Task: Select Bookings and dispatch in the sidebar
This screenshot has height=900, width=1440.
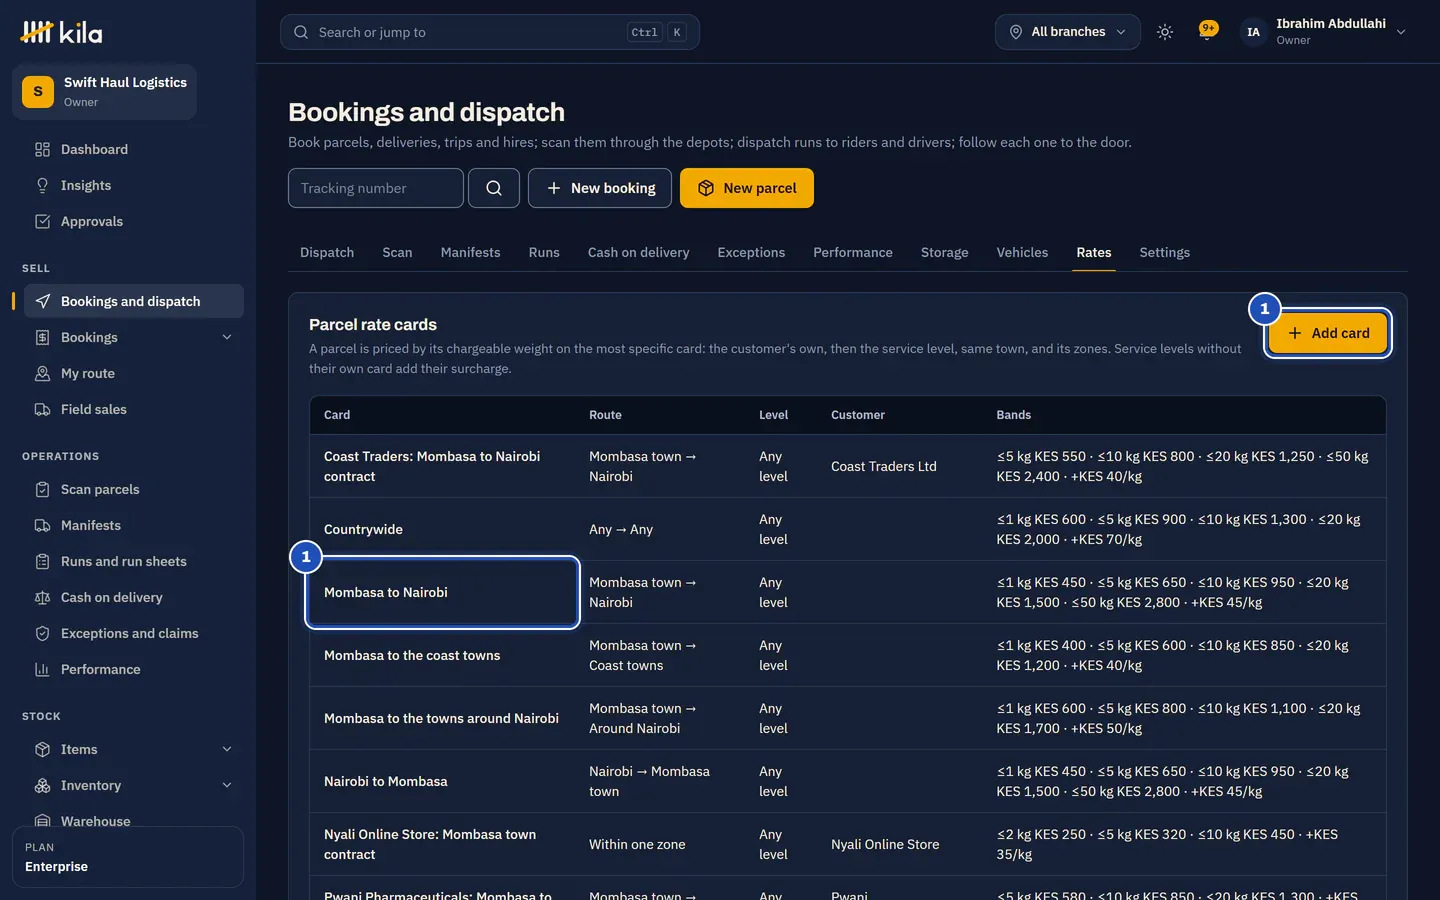Action: tap(133, 301)
